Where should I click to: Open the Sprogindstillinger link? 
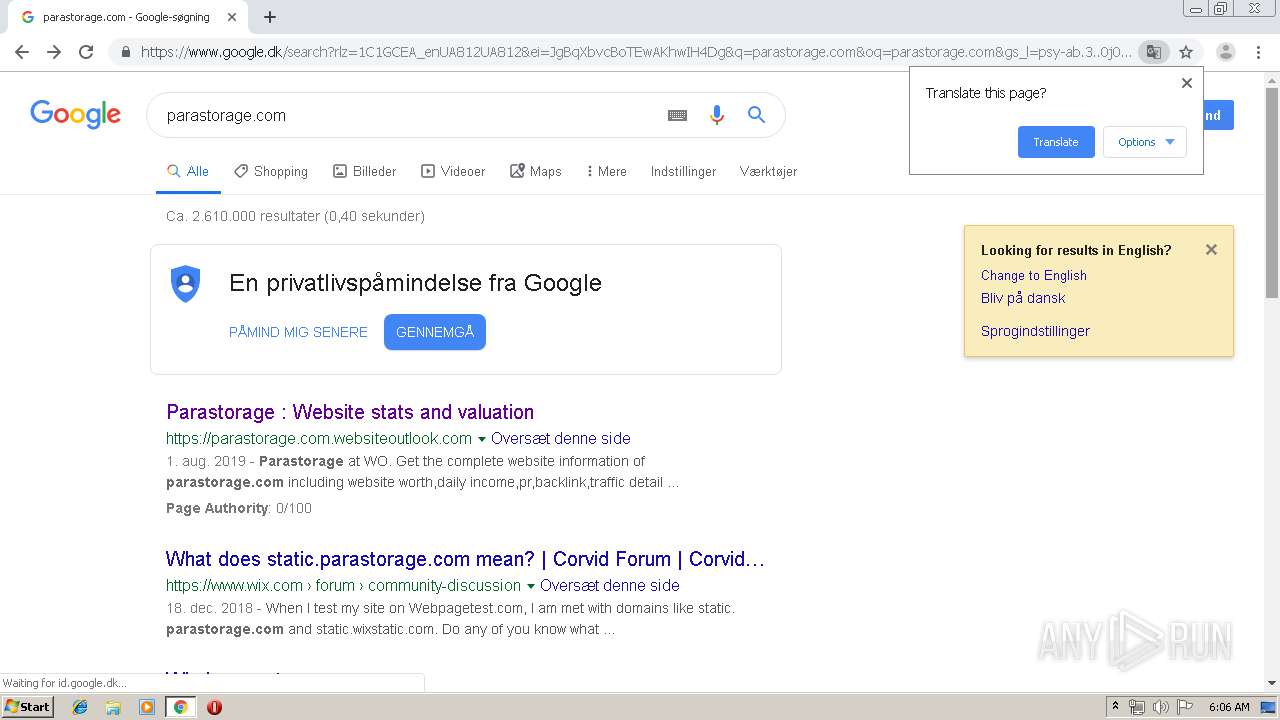[1035, 331]
